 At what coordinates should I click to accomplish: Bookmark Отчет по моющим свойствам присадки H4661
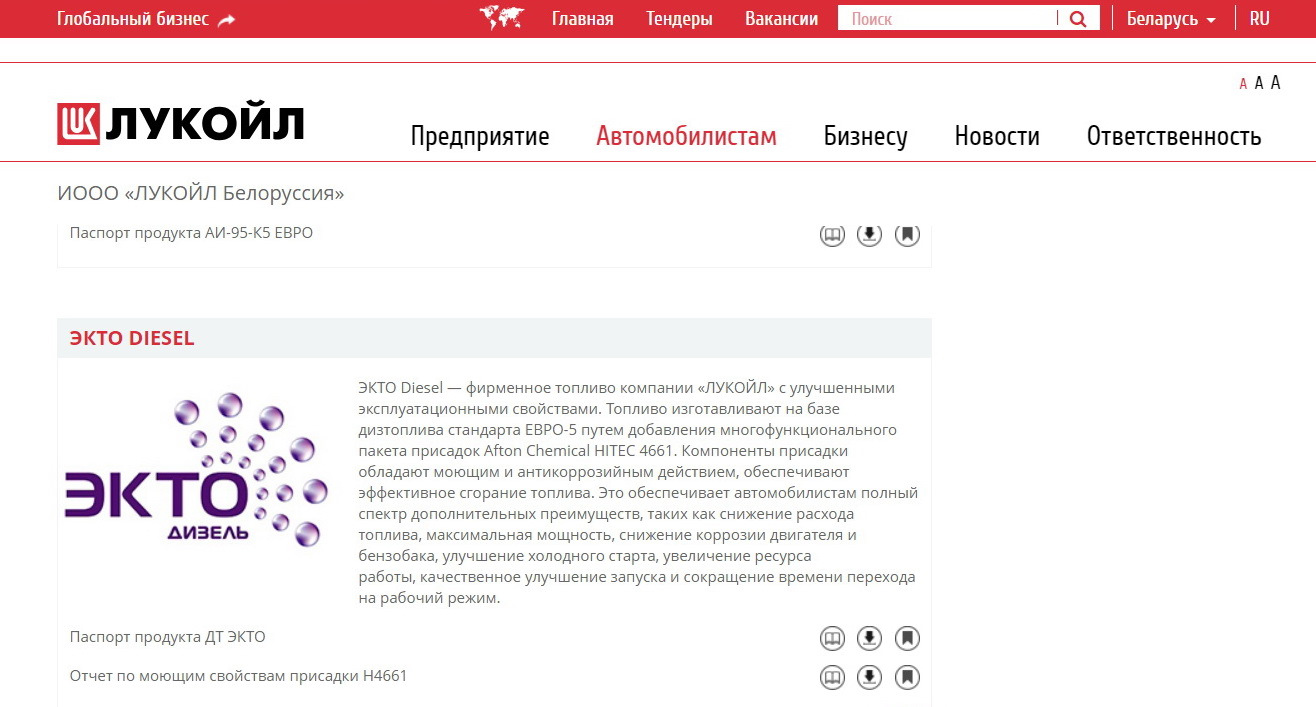[907, 677]
